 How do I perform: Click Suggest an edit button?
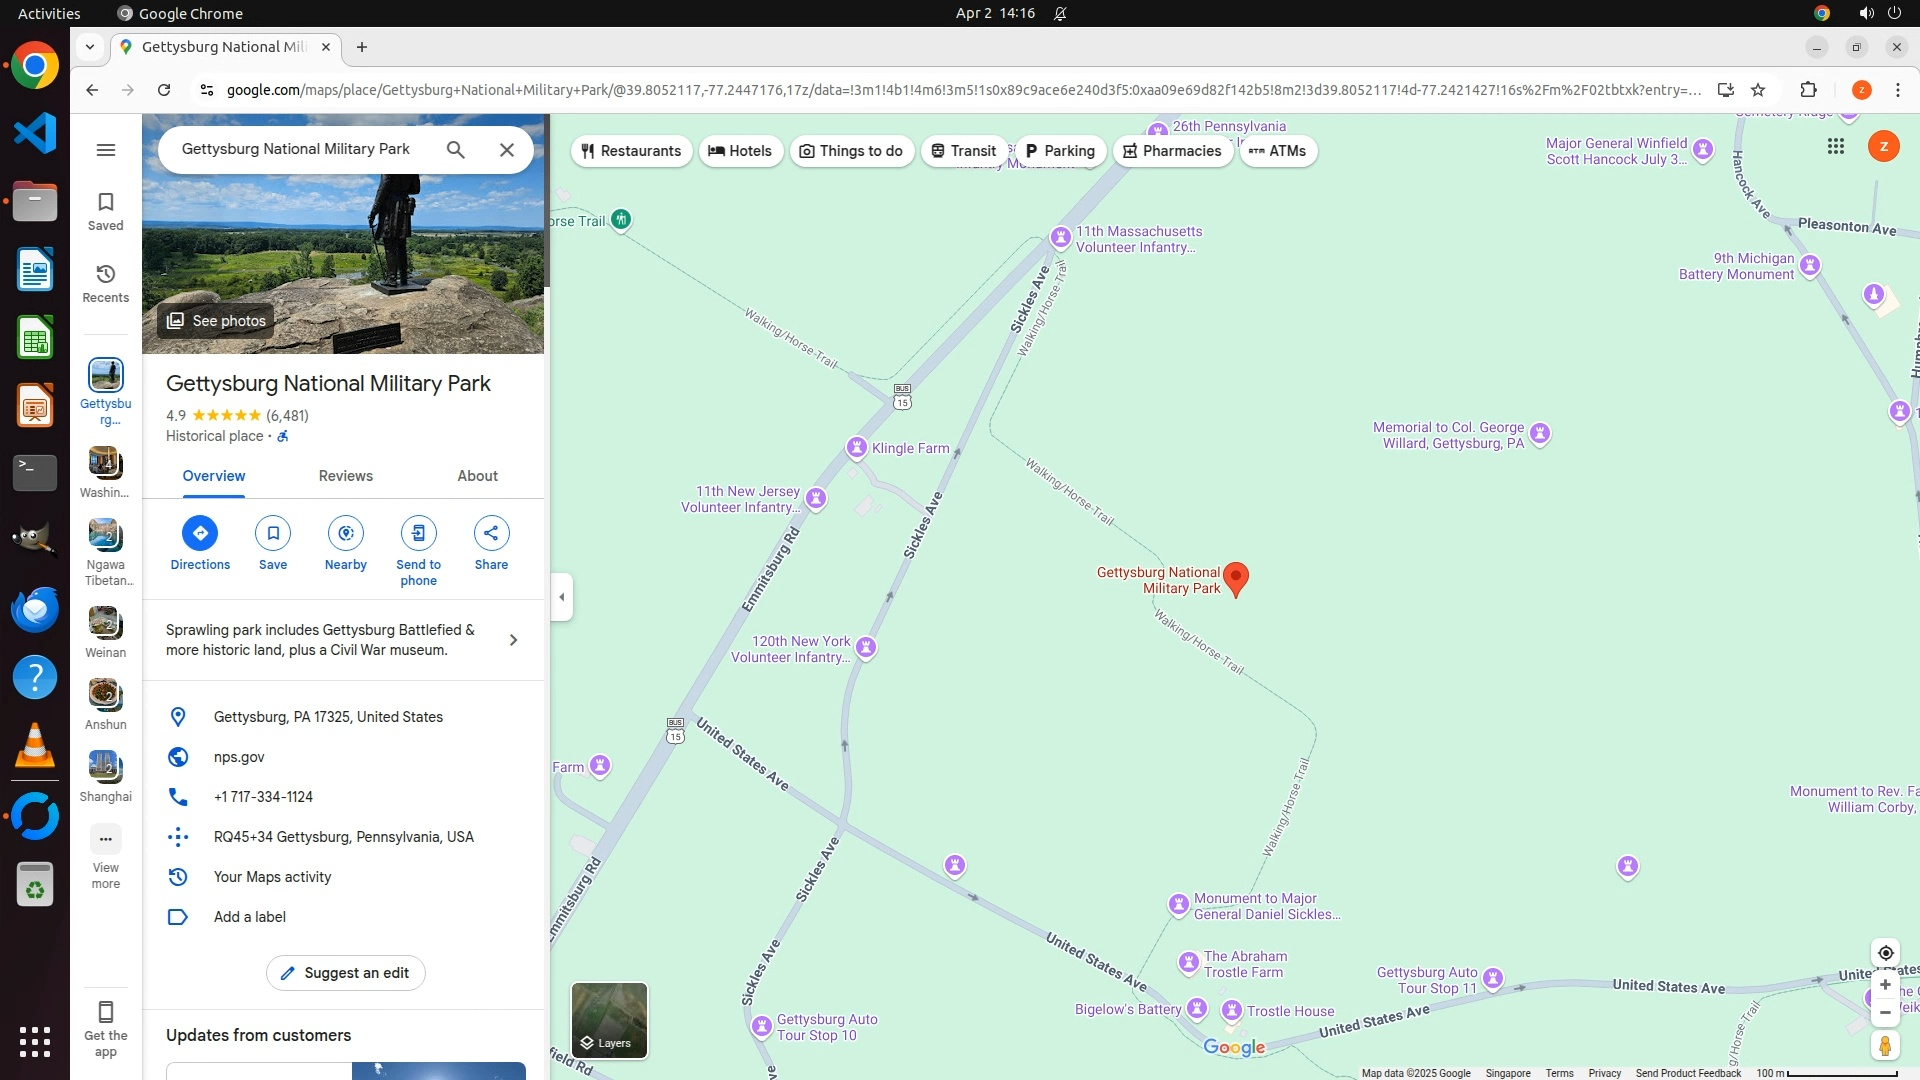pos(345,973)
